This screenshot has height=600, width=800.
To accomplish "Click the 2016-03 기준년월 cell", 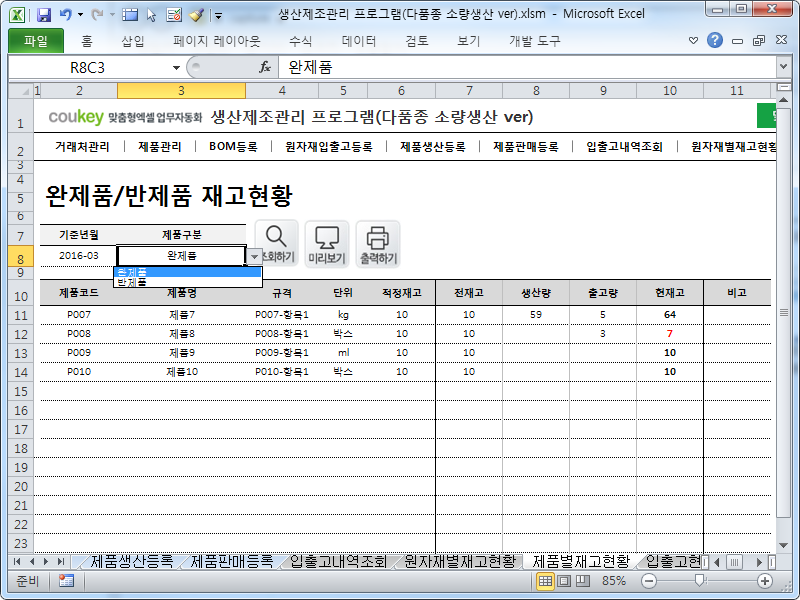I will coord(79,256).
